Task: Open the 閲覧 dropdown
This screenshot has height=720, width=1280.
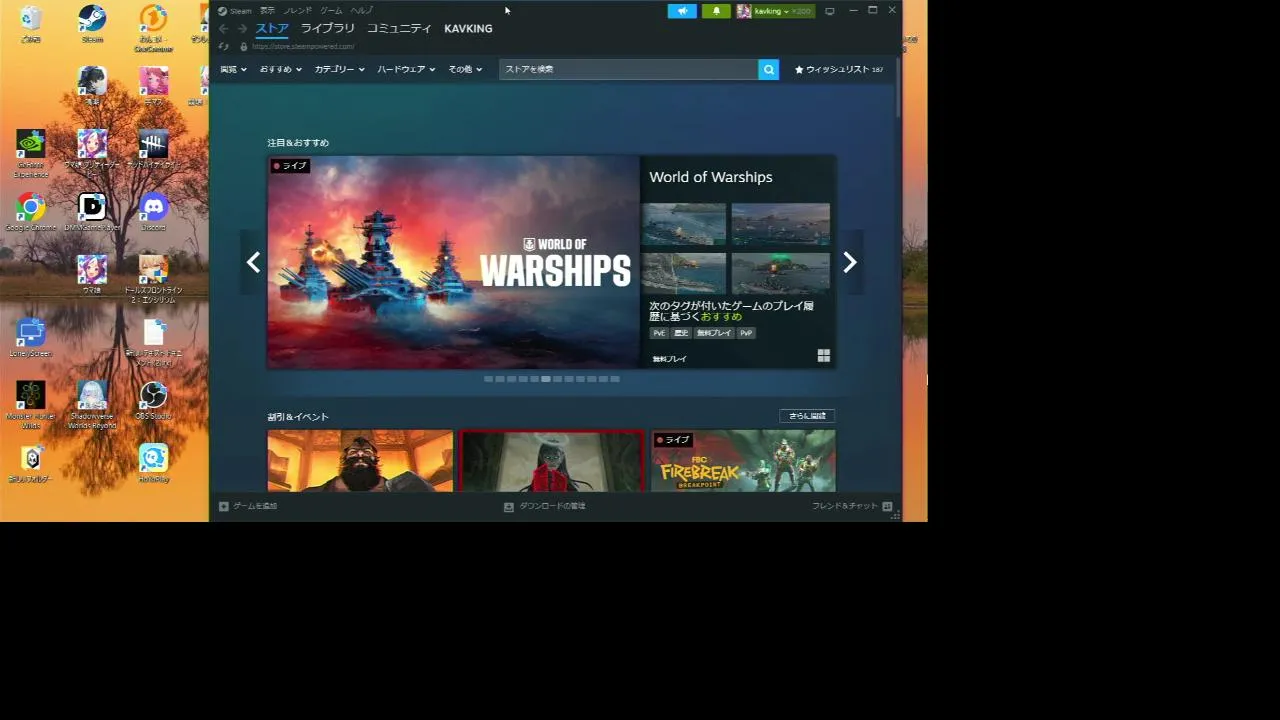Action: pyautogui.click(x=233, y=69)
